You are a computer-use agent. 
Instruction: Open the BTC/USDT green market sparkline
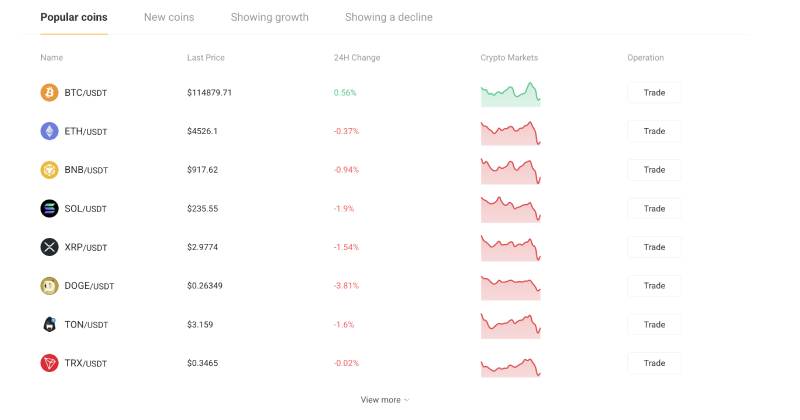tap(510, 93)
